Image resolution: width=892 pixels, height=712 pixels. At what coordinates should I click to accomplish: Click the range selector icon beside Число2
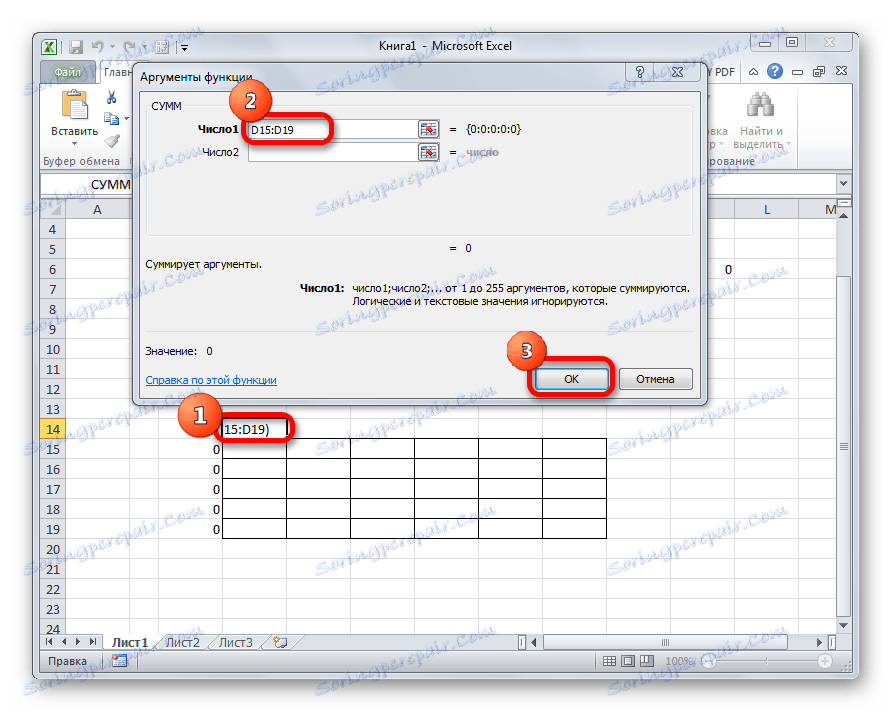point(428,152)
